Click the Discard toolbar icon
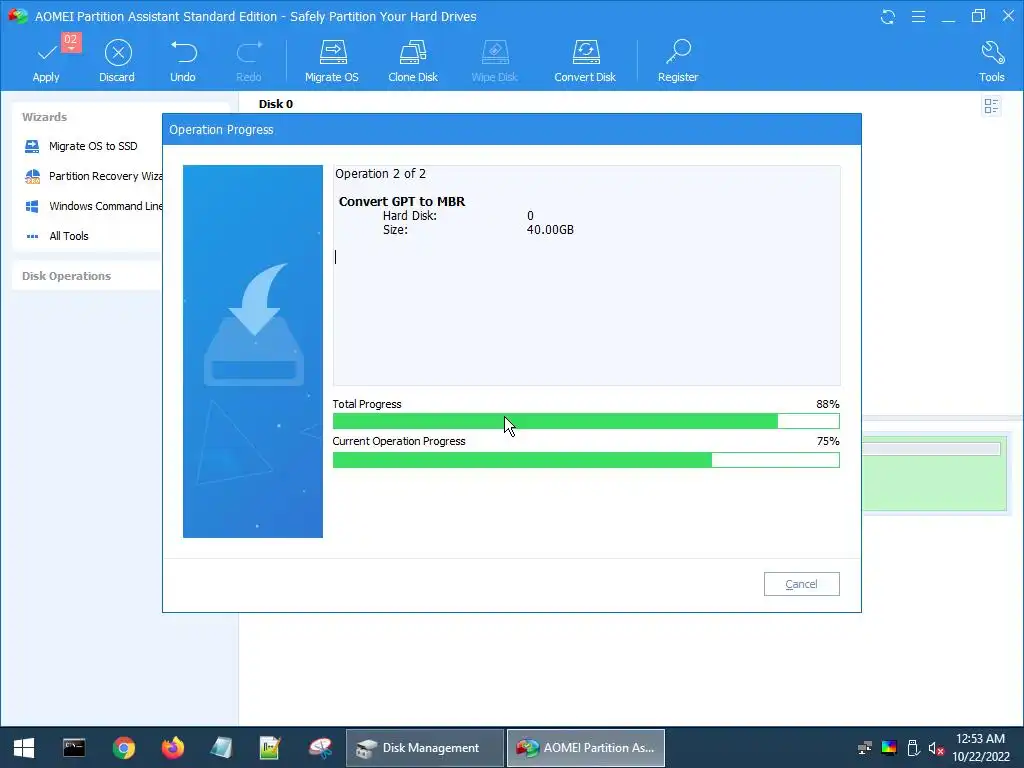 pyautogui.click(x=118, y=53)
